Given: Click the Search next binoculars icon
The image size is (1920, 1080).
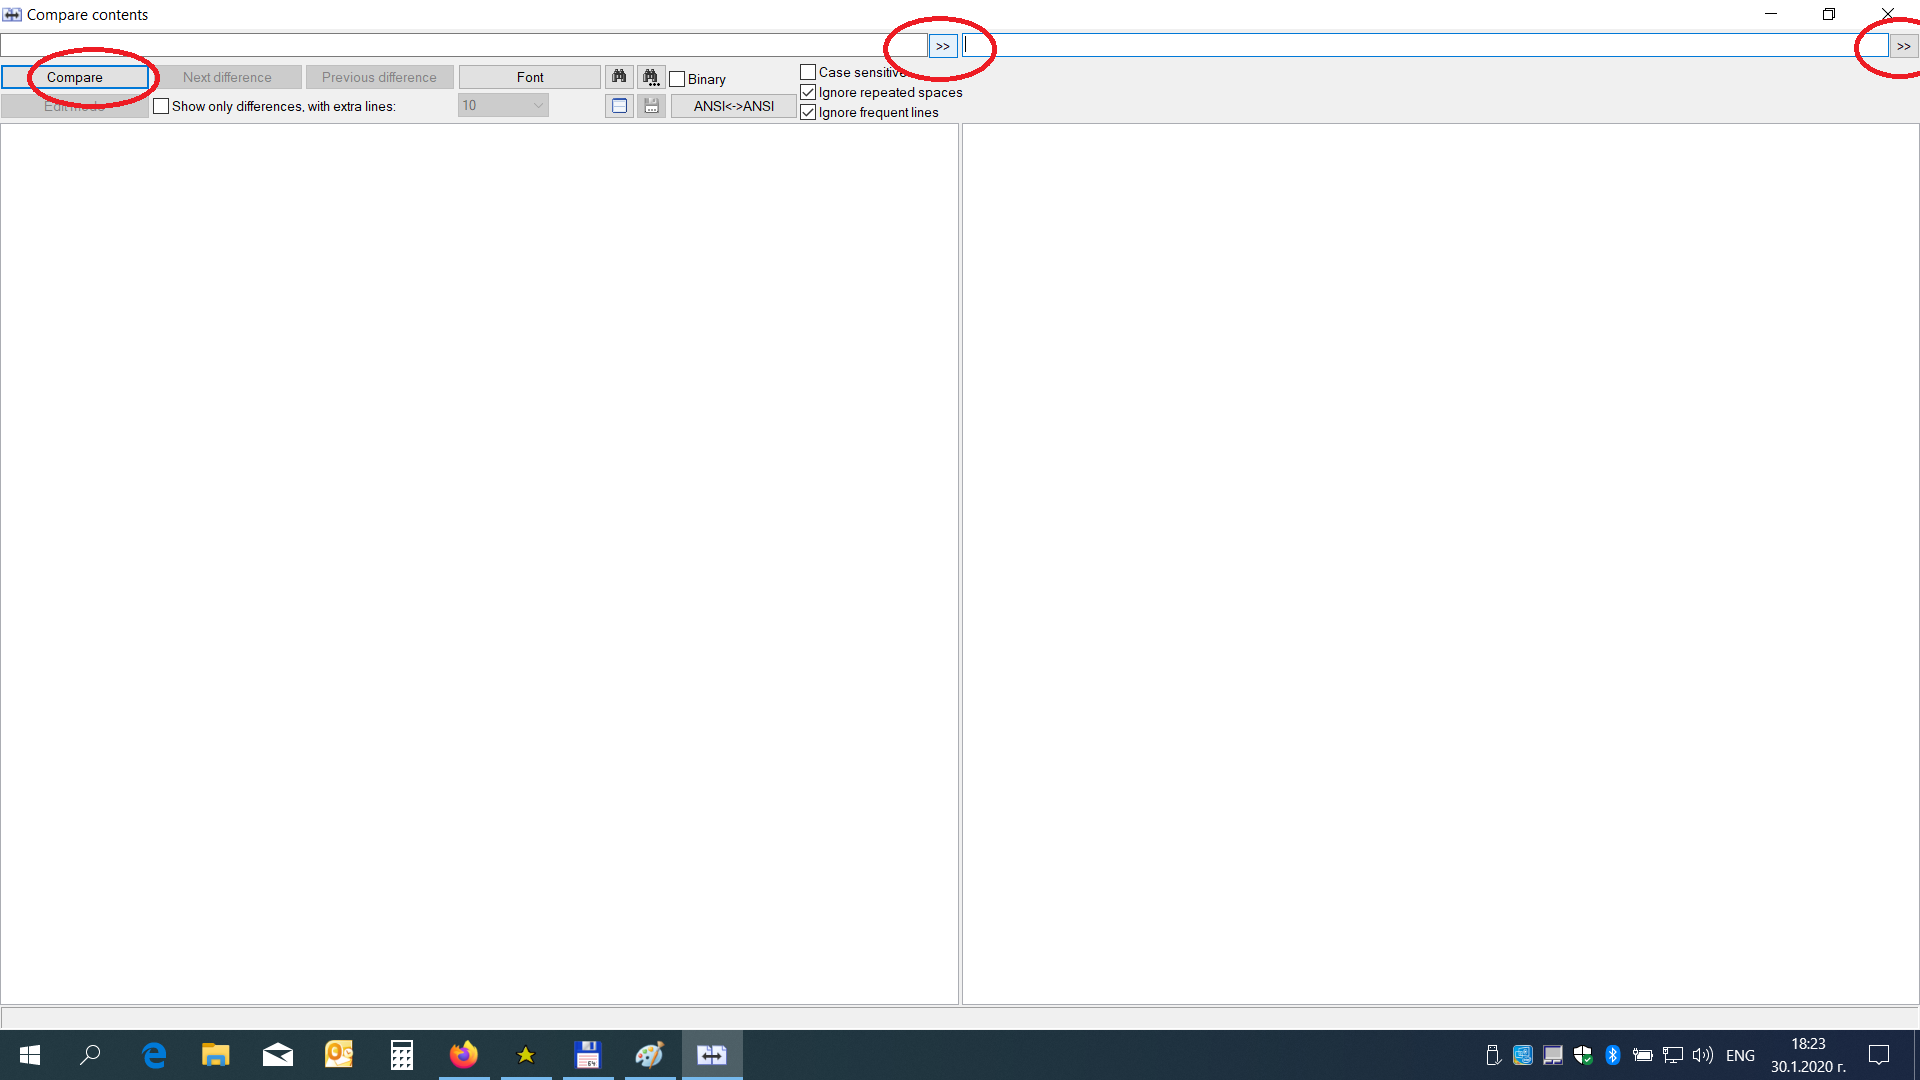Looking at the screenshot, I should pos(651,77).
